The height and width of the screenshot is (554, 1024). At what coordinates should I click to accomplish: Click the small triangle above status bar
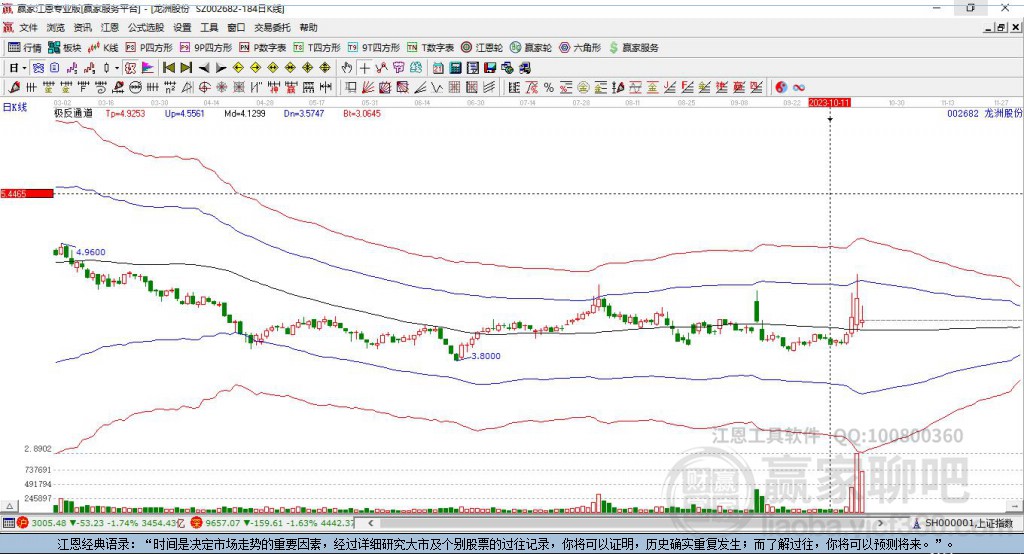point(9,506)
